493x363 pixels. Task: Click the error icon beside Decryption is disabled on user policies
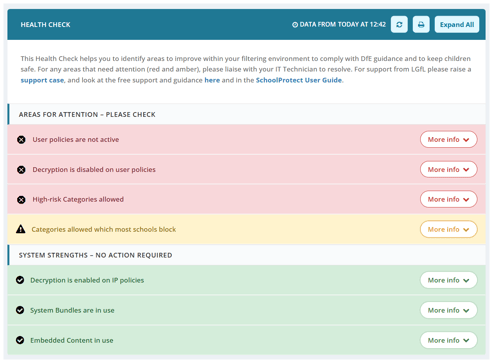point(21,170)
